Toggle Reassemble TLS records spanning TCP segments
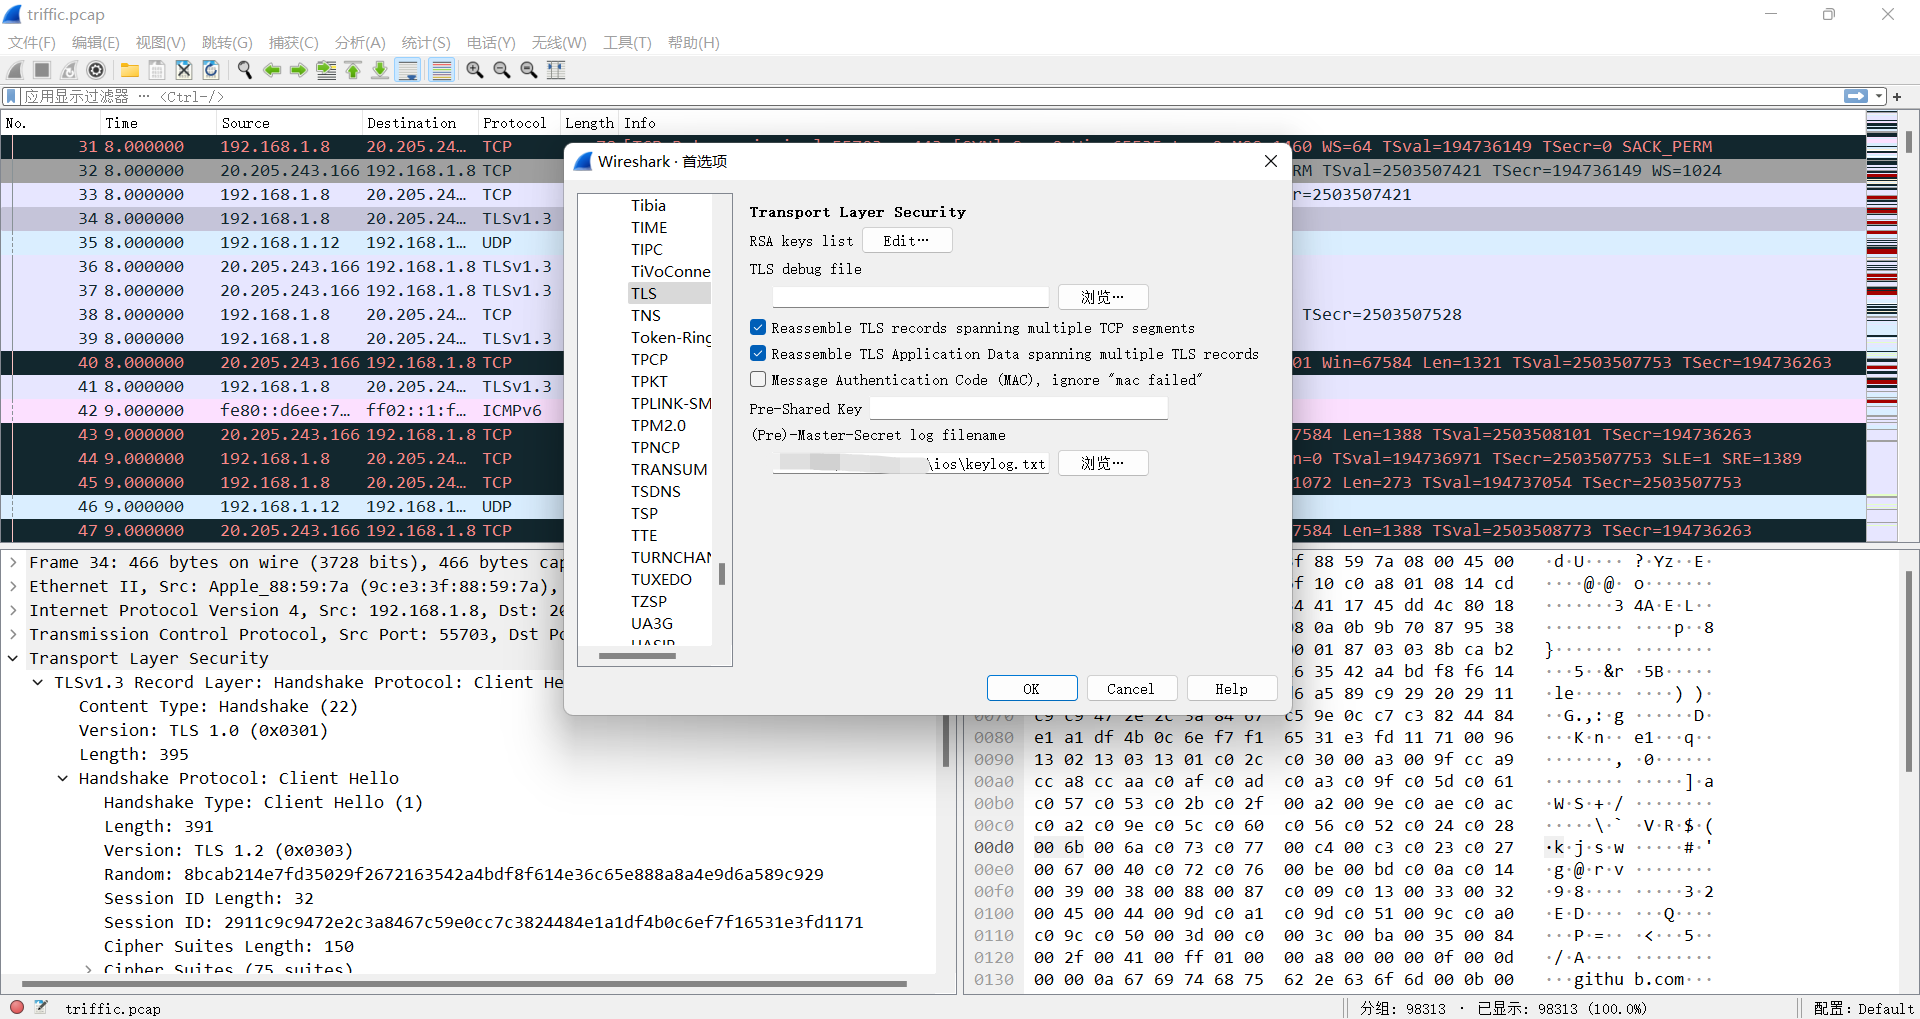 758,327
